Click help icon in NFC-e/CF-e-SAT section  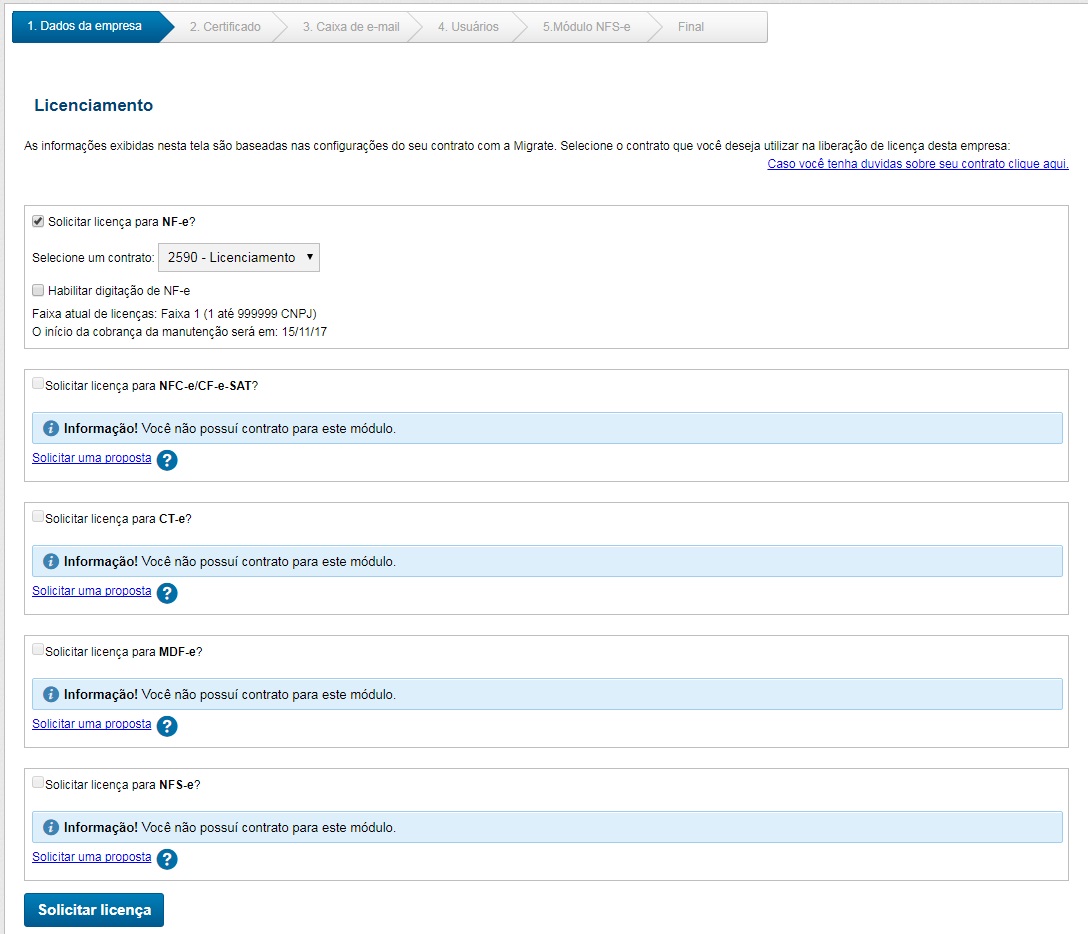coord(167,460)
